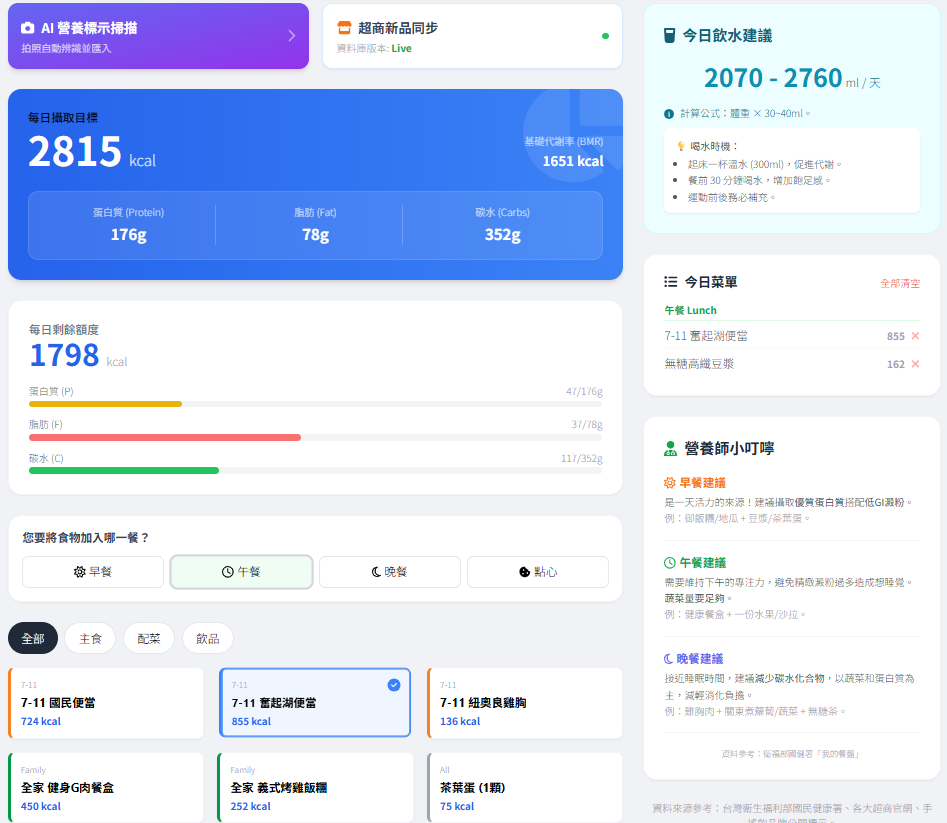Select 早餐 as the meal
947x823 pixels.
coord(93,572)
